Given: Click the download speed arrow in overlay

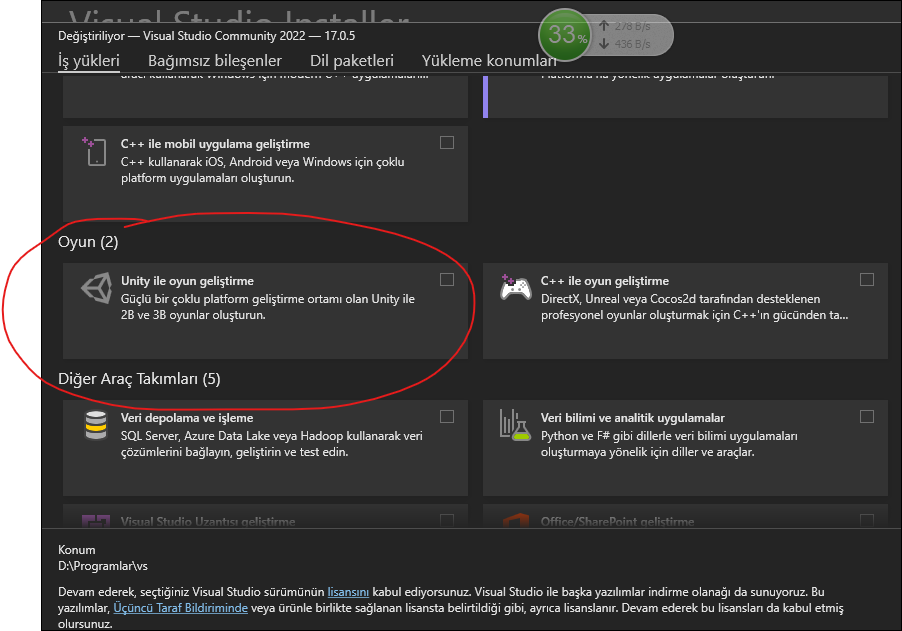Looking at the screenshot, I should pyautogui.click(x=604, y=44).
